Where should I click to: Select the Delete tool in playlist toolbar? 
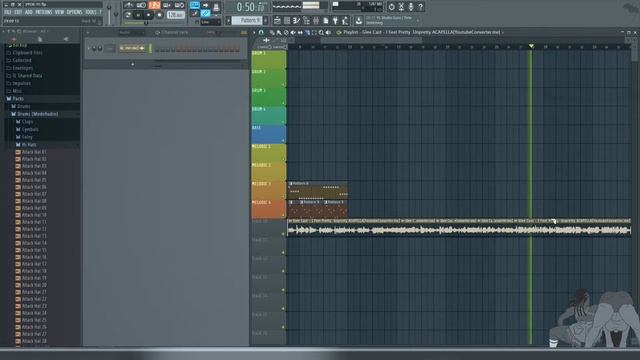[286, 32]
